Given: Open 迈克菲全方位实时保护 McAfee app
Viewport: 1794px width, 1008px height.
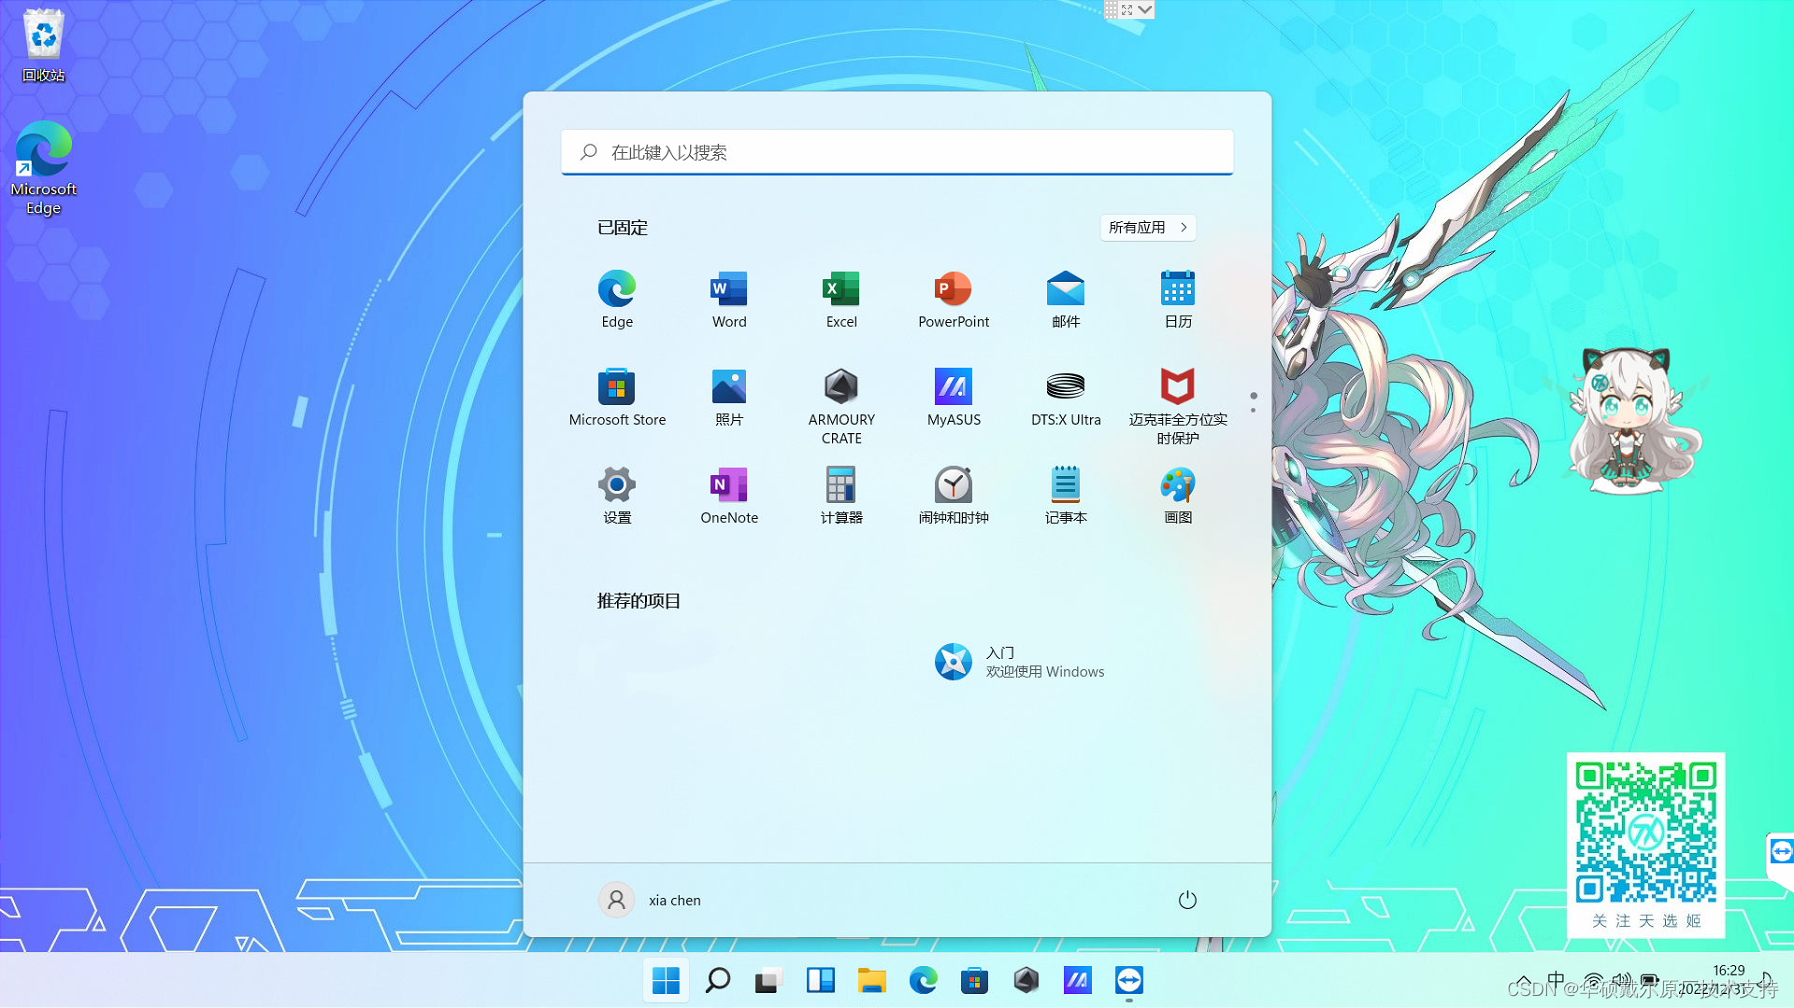Looking at the screenshot, I should pos(1177,406).
